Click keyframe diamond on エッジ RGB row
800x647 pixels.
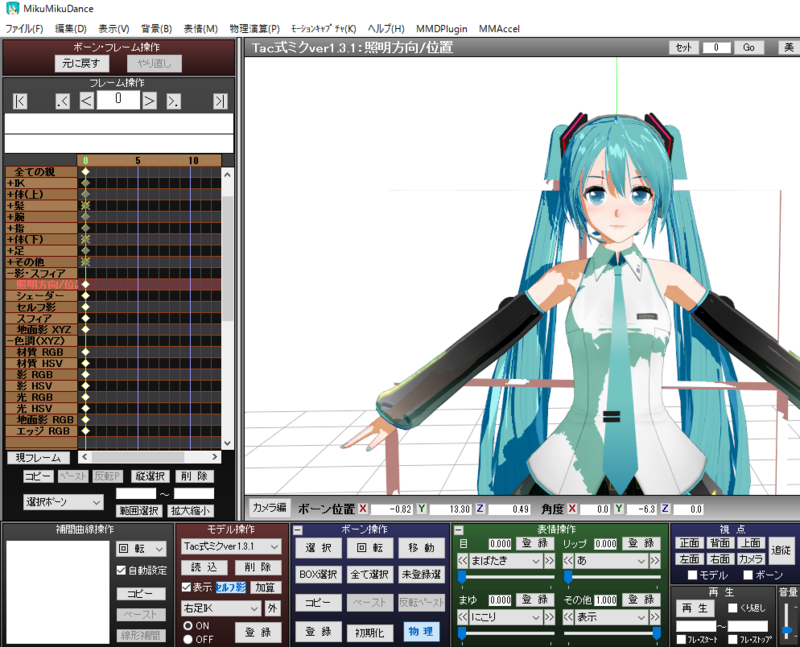tap(86, 431)
